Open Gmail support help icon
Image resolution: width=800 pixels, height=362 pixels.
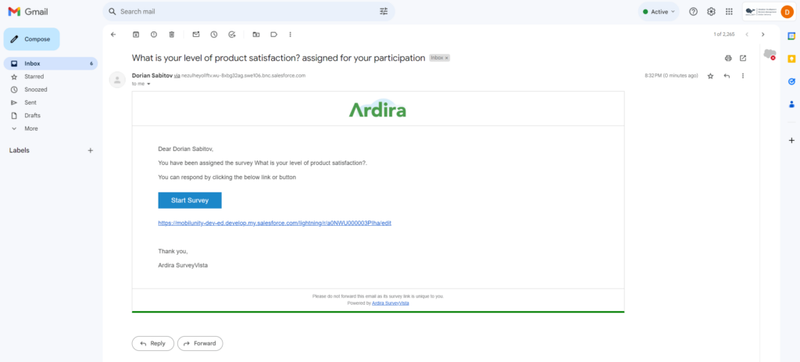(693, 12)
